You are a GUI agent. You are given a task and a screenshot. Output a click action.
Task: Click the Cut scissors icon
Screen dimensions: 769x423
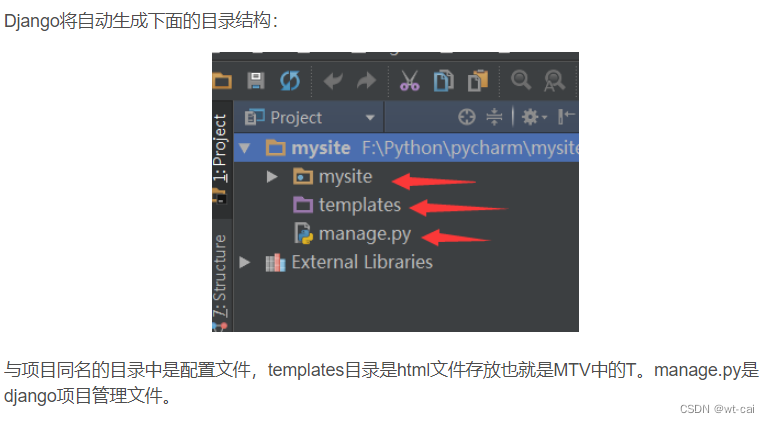[410, 80]
